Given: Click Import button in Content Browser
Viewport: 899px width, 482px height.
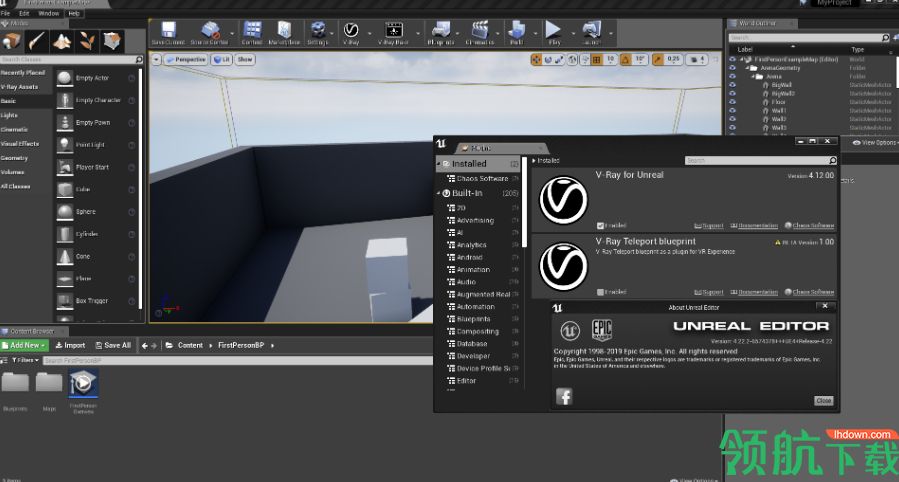Looking at the screenshot, I should (70, 345).
